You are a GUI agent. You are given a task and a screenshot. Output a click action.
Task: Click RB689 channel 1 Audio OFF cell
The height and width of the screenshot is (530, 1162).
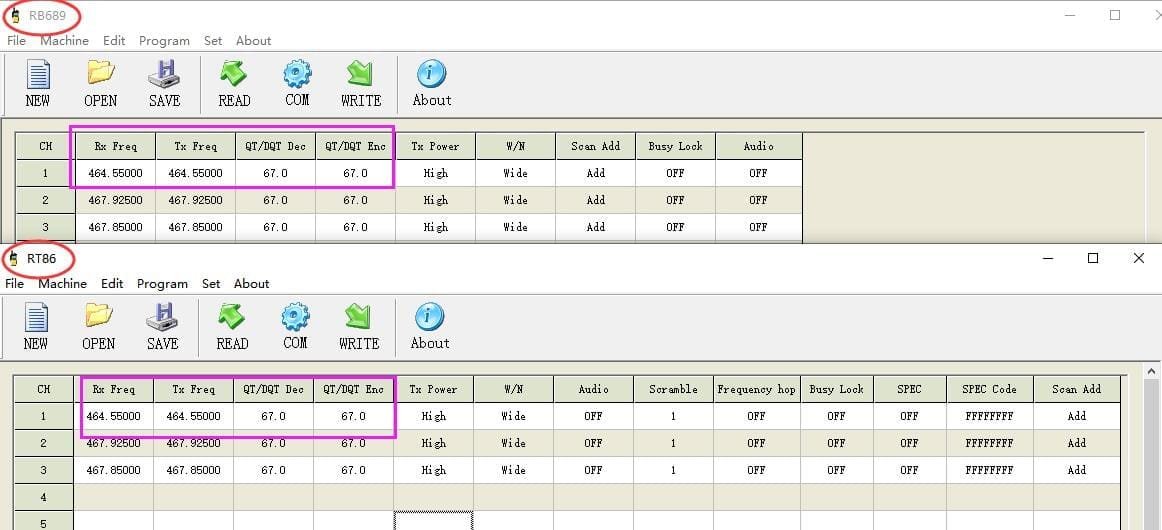click(759, 173)
